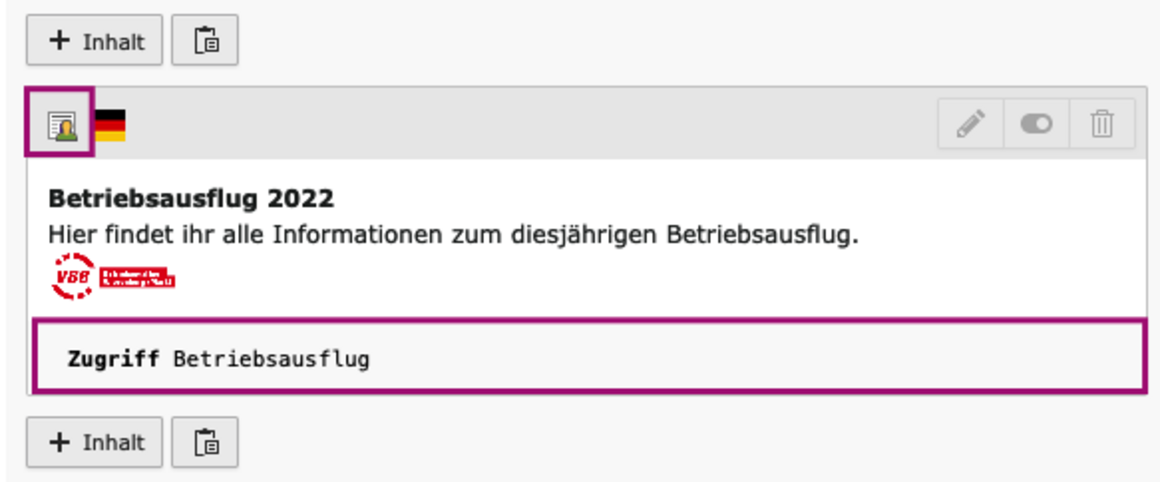This screenshot has width=1160, height=482.
Task: Edit the content element via pencil icon
Action: click(969, 125)
